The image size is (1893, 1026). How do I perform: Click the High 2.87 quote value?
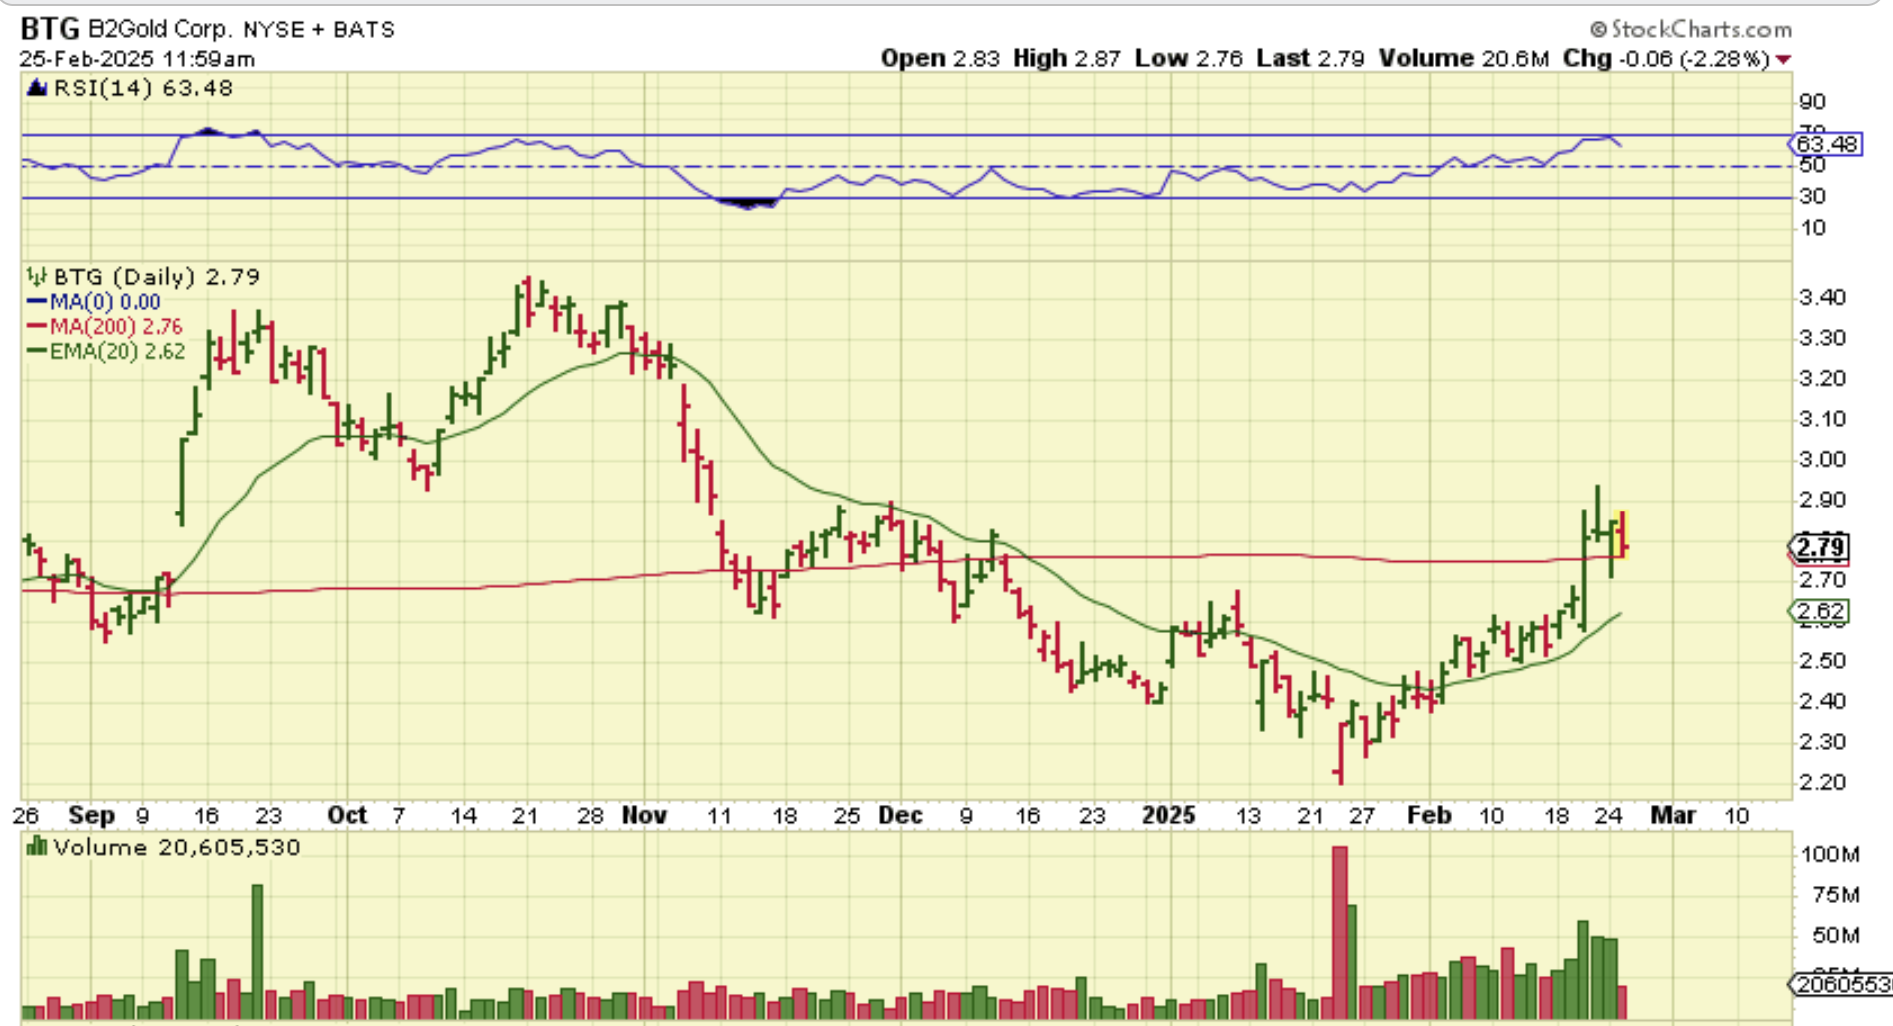tap(1066, 58)
